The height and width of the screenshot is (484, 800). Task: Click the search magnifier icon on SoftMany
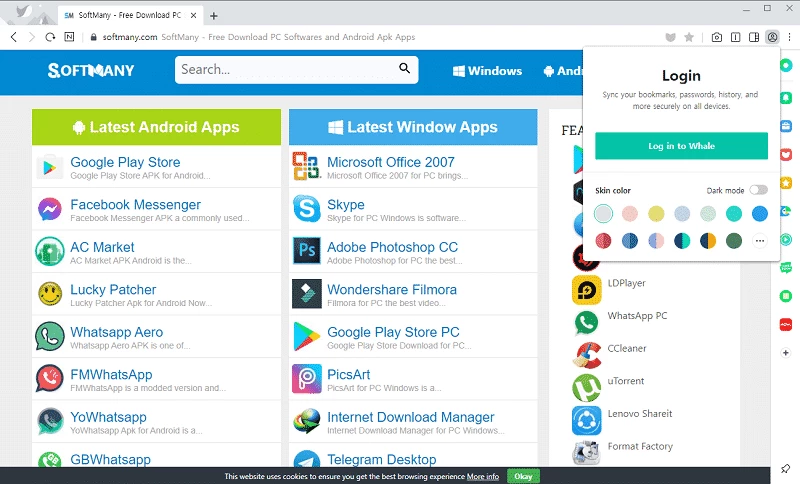coord(405,69)
